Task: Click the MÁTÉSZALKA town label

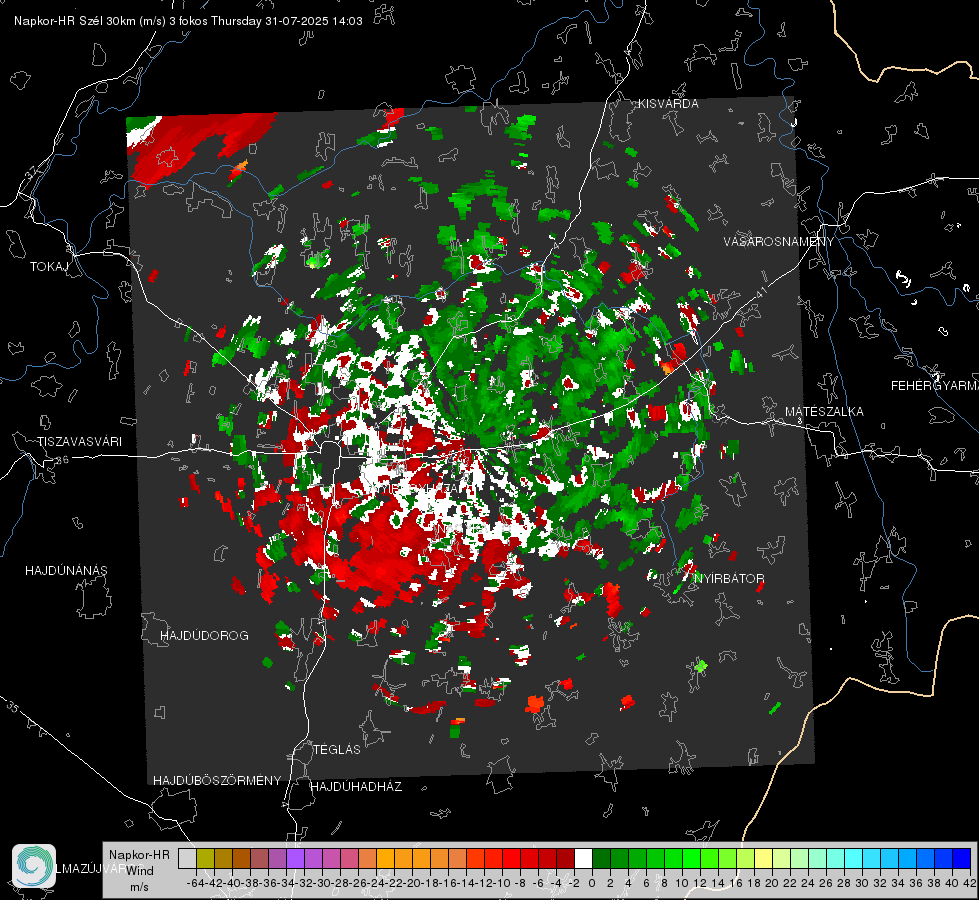Action: coord(824,412)
